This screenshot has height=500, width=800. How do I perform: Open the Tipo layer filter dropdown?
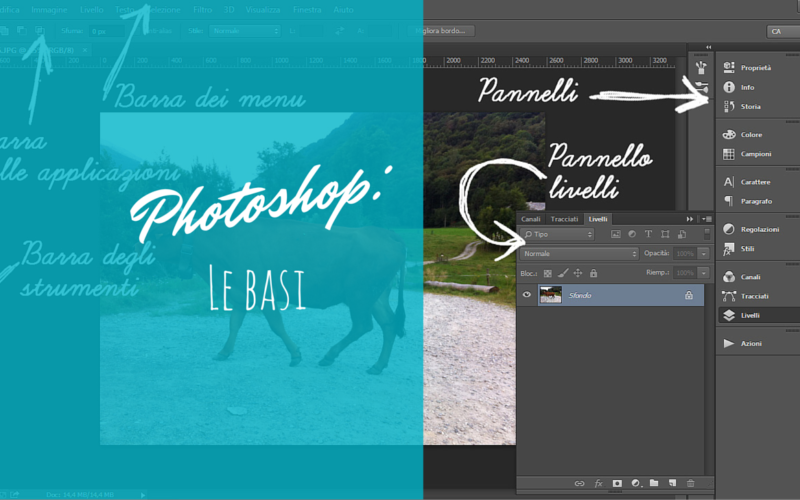[560, 234]
